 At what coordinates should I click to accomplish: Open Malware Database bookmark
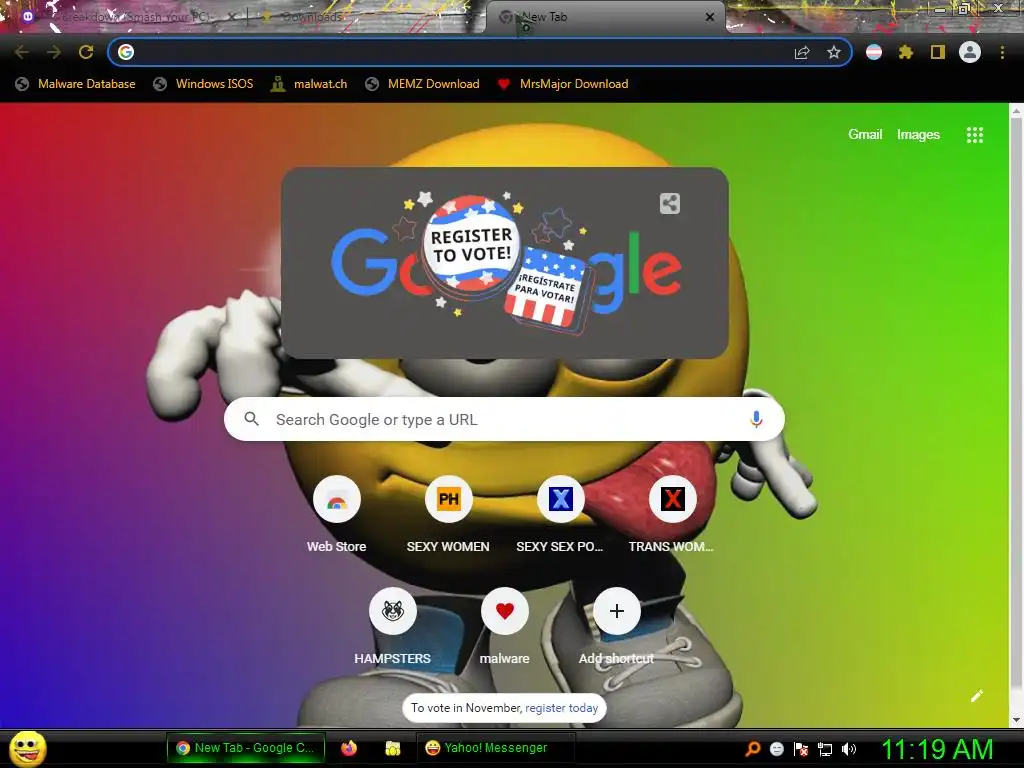tap(75, 84)
